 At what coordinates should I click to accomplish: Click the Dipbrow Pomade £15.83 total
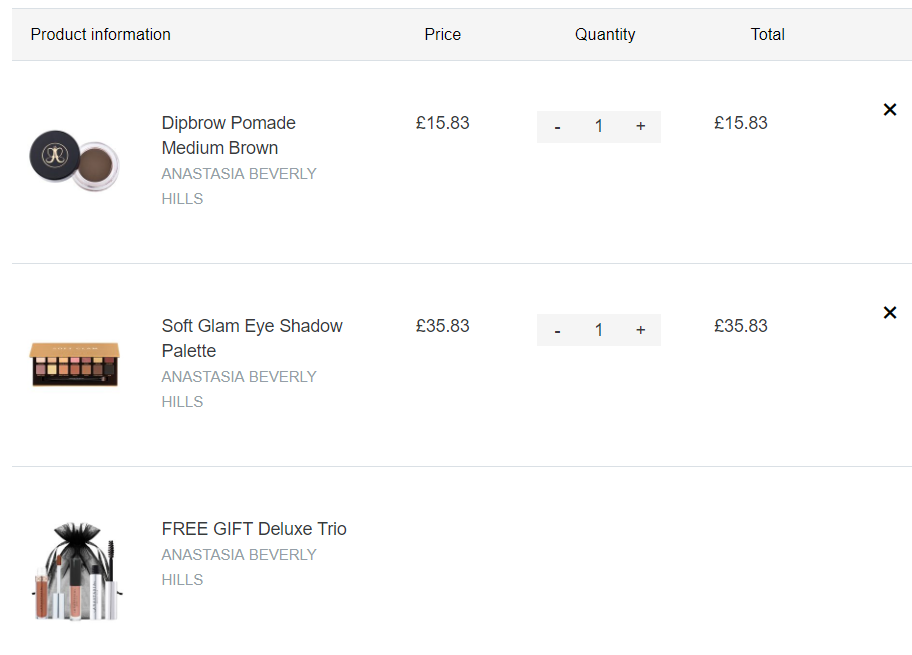[740, 123]
